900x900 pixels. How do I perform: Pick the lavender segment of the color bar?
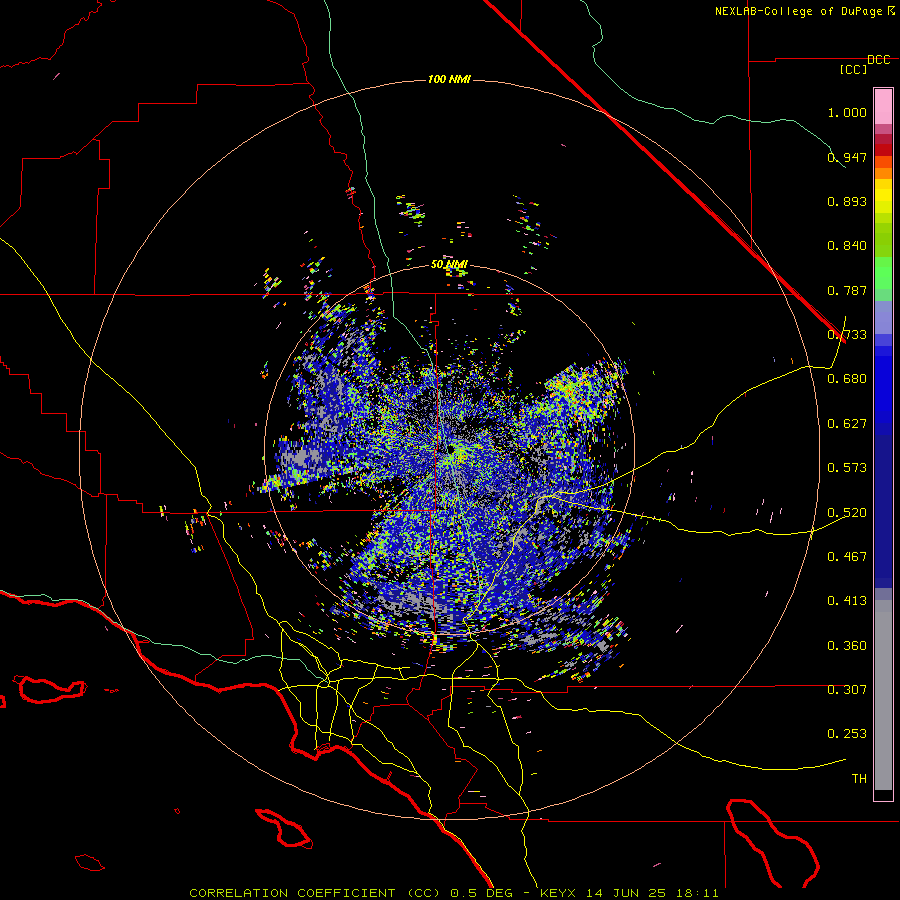(x=883, y=317)
